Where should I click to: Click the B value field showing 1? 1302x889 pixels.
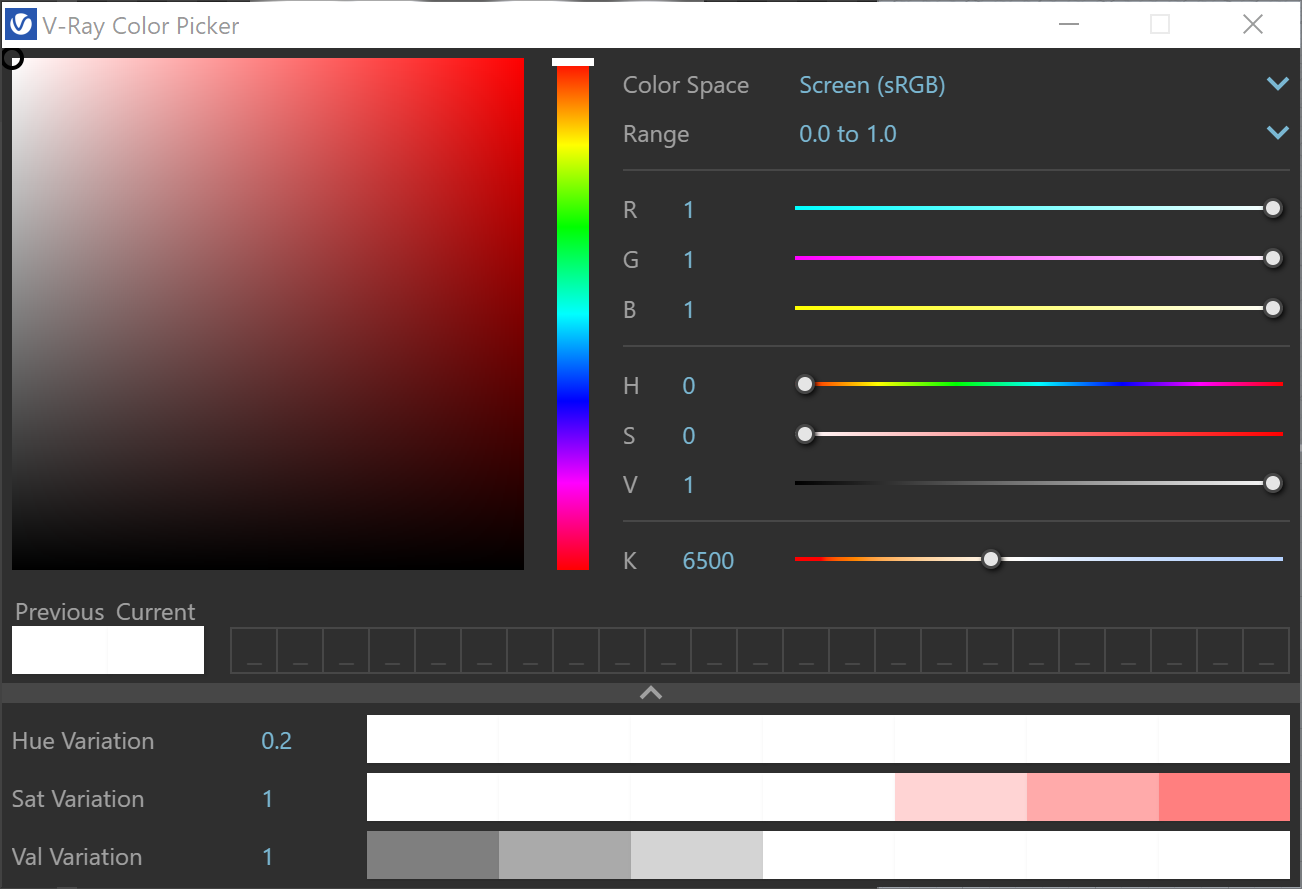tap(689, 310)
